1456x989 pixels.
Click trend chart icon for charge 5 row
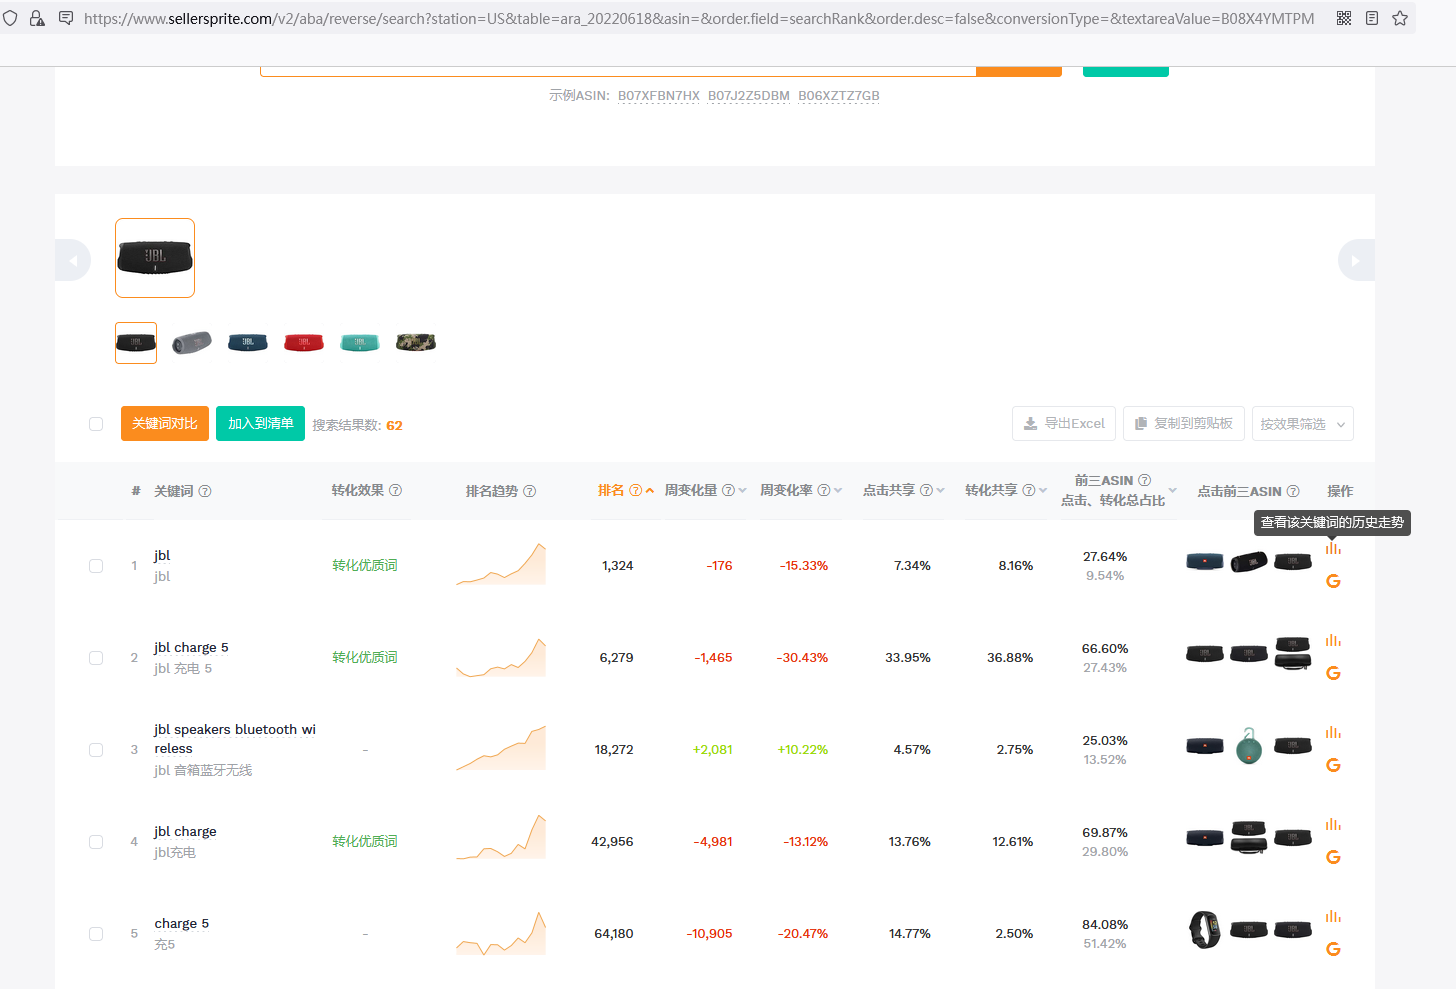pyautogui.click(x=1333, y=916)
